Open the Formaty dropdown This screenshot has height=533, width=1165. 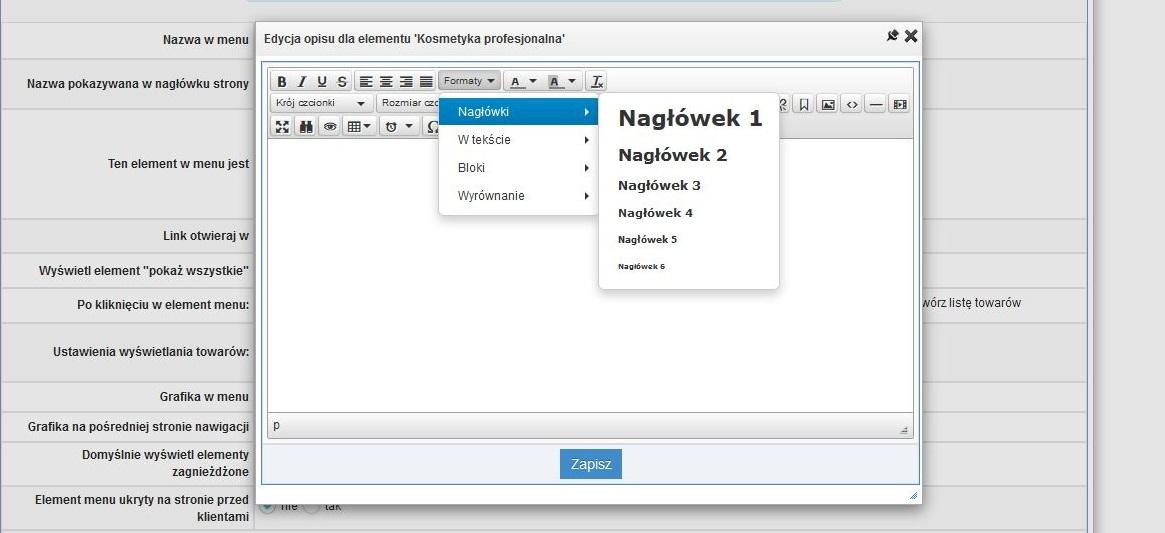[x=470, y=81]
